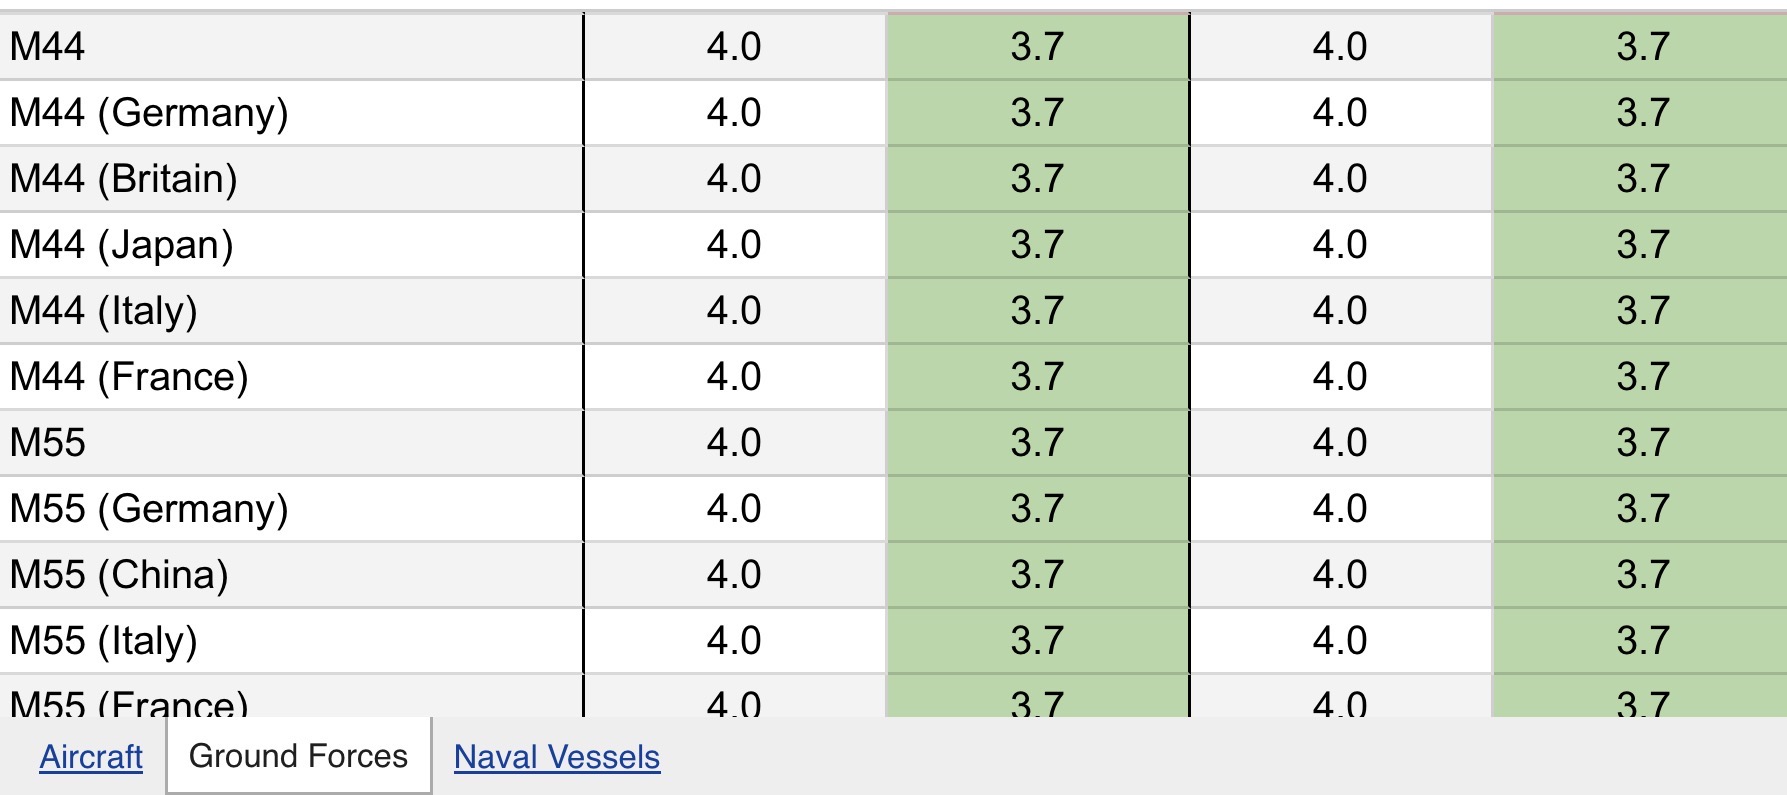1787x795 pixels.
Task: Select the plain M55 name cell
Action: 291,443
